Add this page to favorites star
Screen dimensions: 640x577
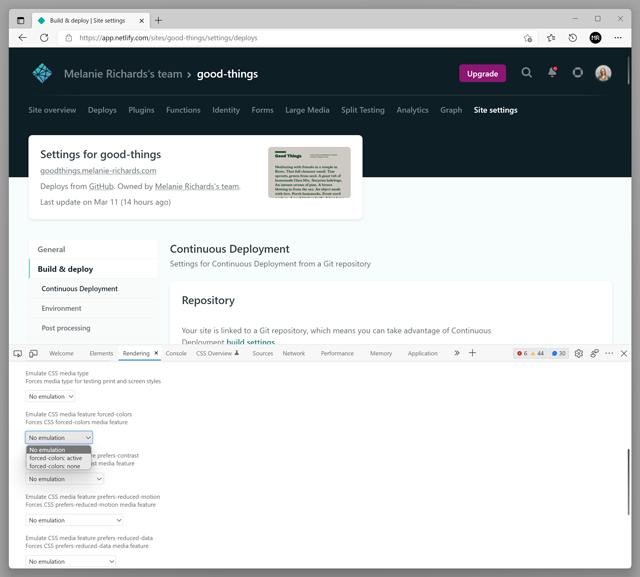(528, 38)
